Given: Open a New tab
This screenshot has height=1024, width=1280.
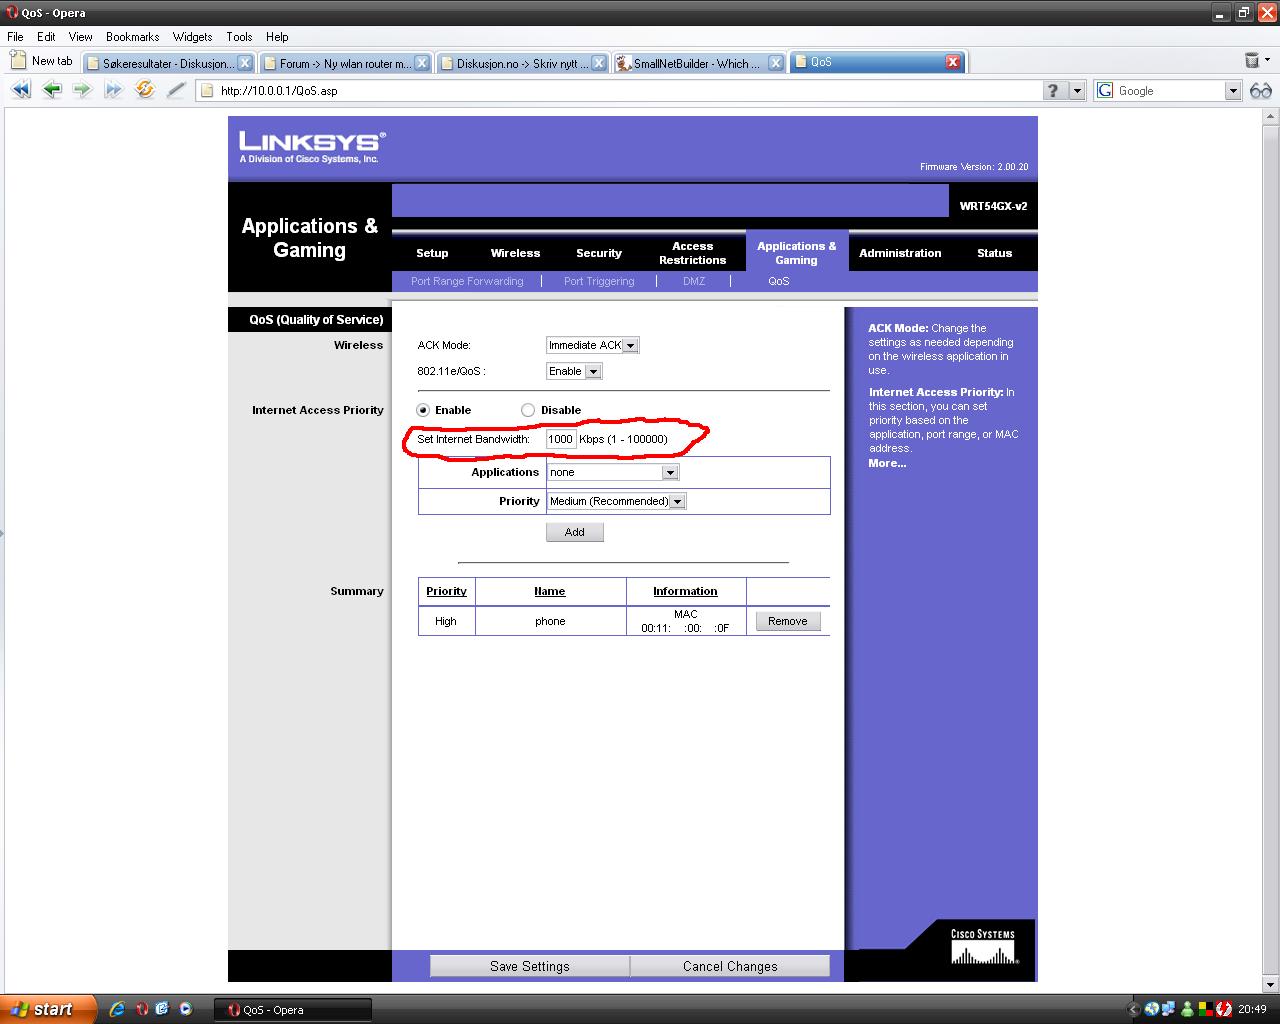Looking at the screenshot, I should 41,61.
